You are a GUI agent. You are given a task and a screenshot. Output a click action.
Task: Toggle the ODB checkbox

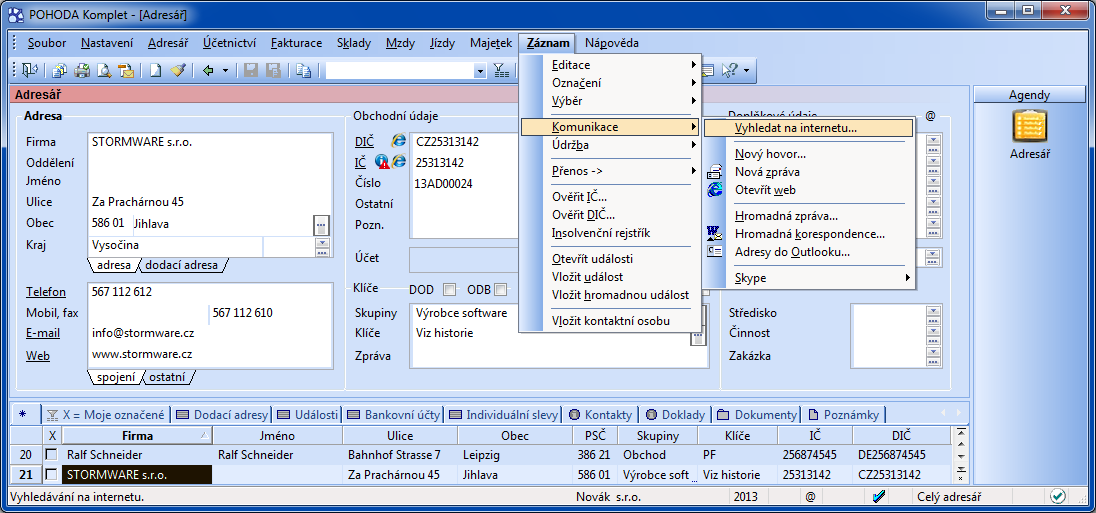click(x=500, y=289)
